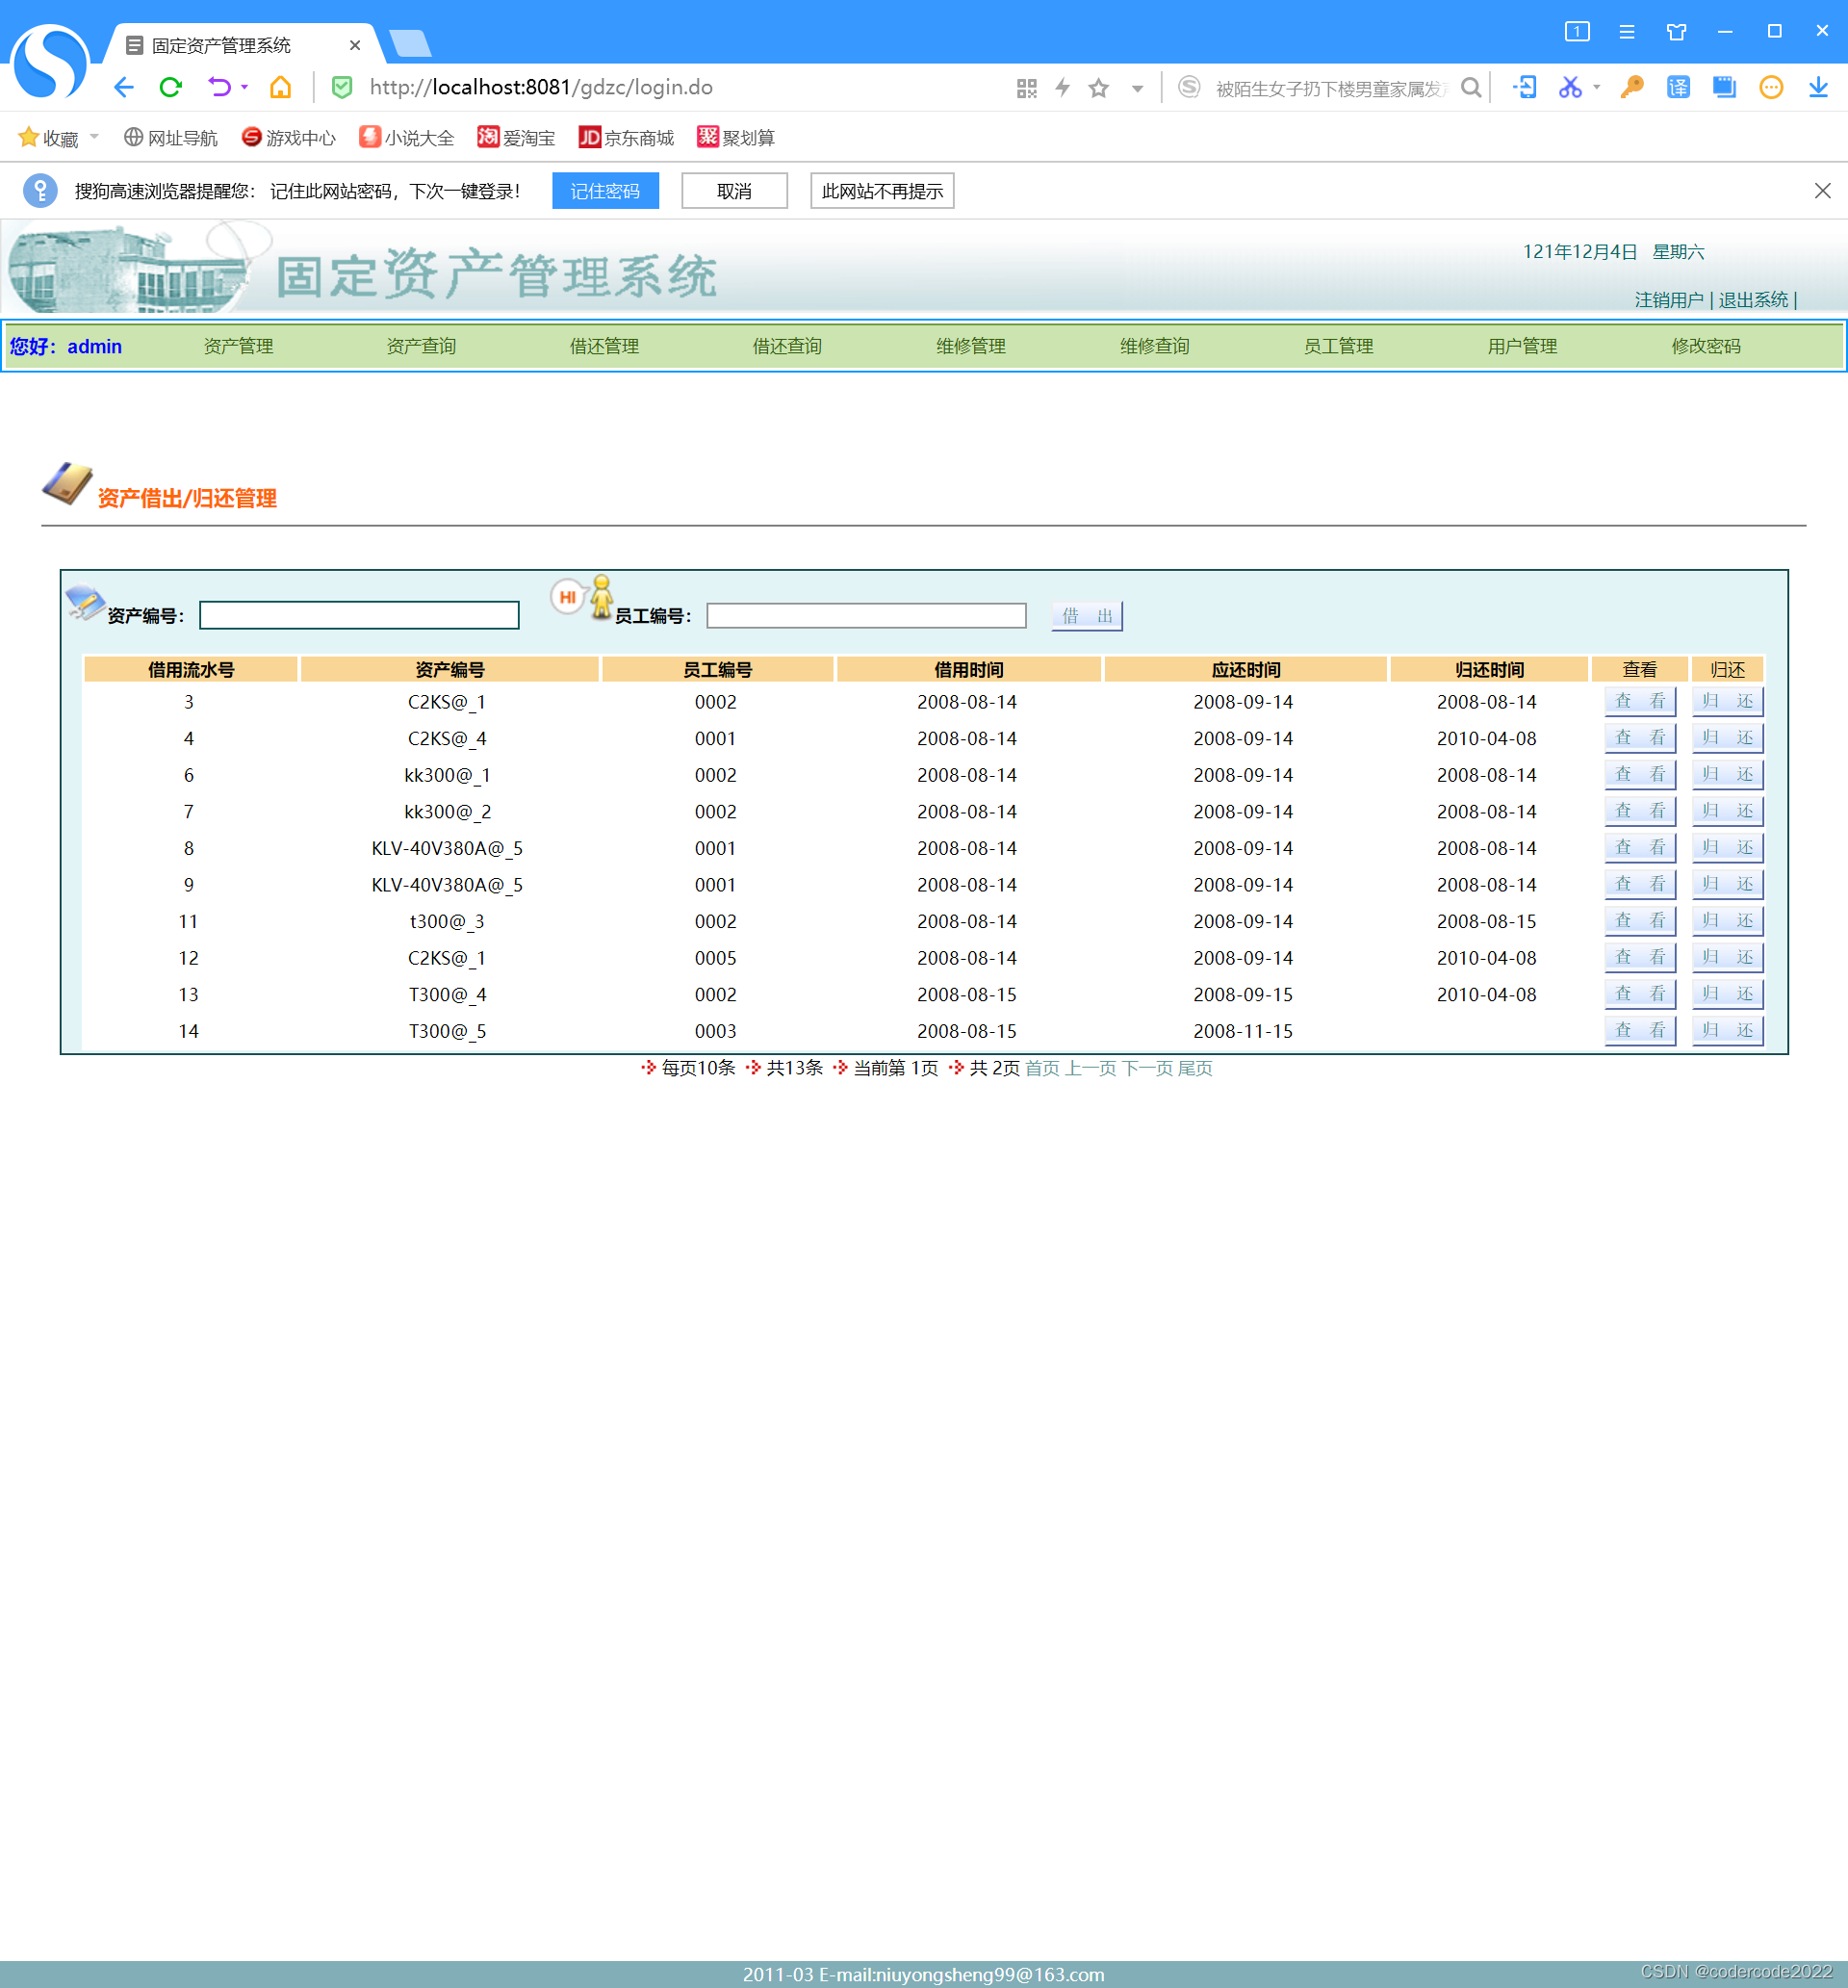Open the 维修查询 menu item

point(1154,346)
